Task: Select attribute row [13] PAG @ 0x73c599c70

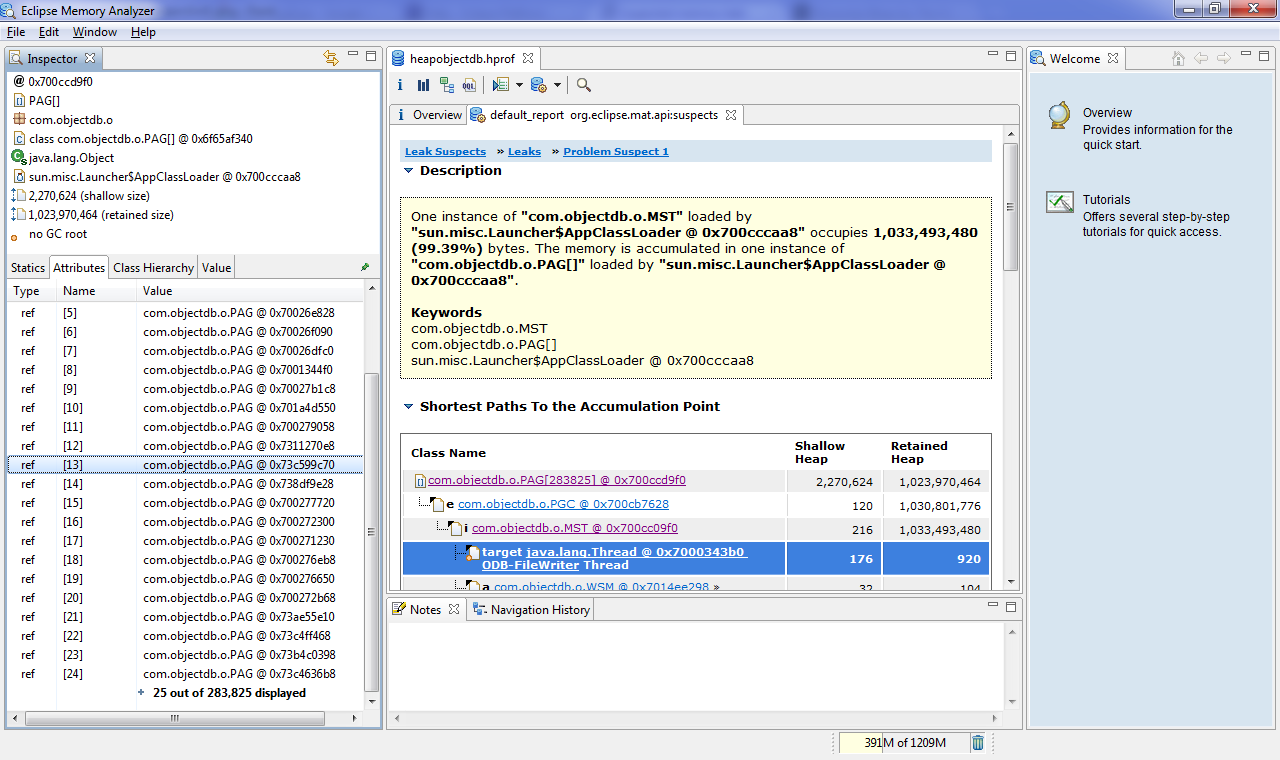Action: pyautogui.click(x=185, y=465)
